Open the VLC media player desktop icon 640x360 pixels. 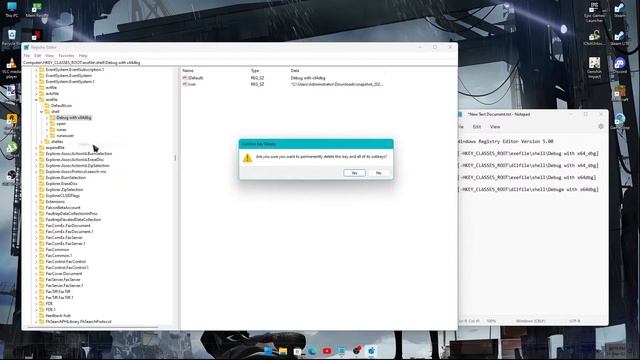click(11, 68)
